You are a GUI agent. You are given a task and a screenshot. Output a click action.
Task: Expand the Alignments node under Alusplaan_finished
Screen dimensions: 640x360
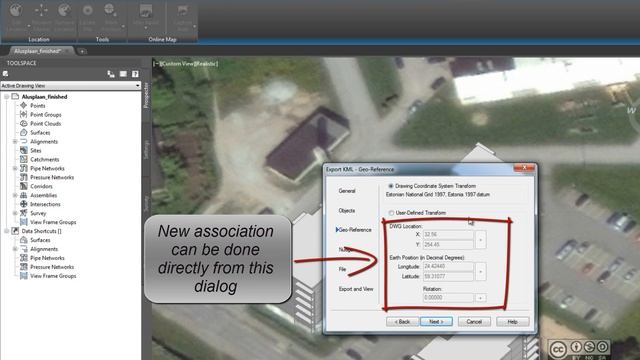click(15, 142)
